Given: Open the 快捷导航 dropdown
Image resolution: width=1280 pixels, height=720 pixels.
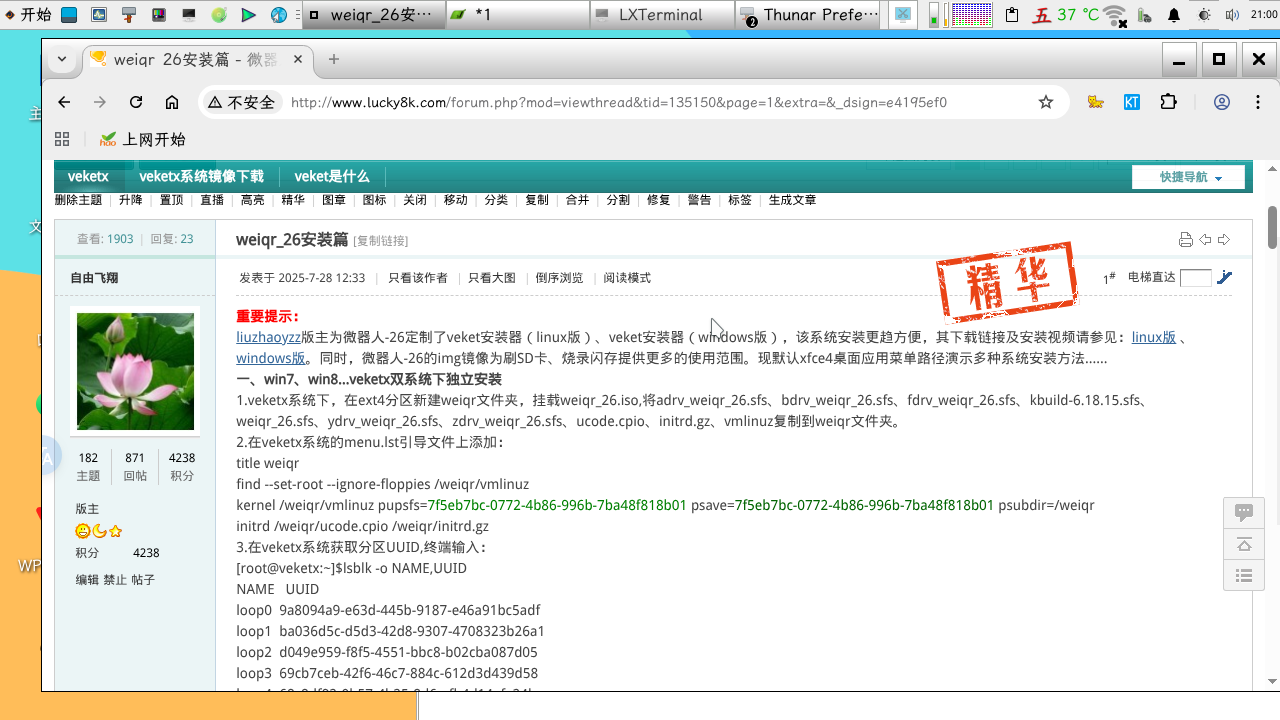Looking at the screenshot, I should [x=1187, y=176].
